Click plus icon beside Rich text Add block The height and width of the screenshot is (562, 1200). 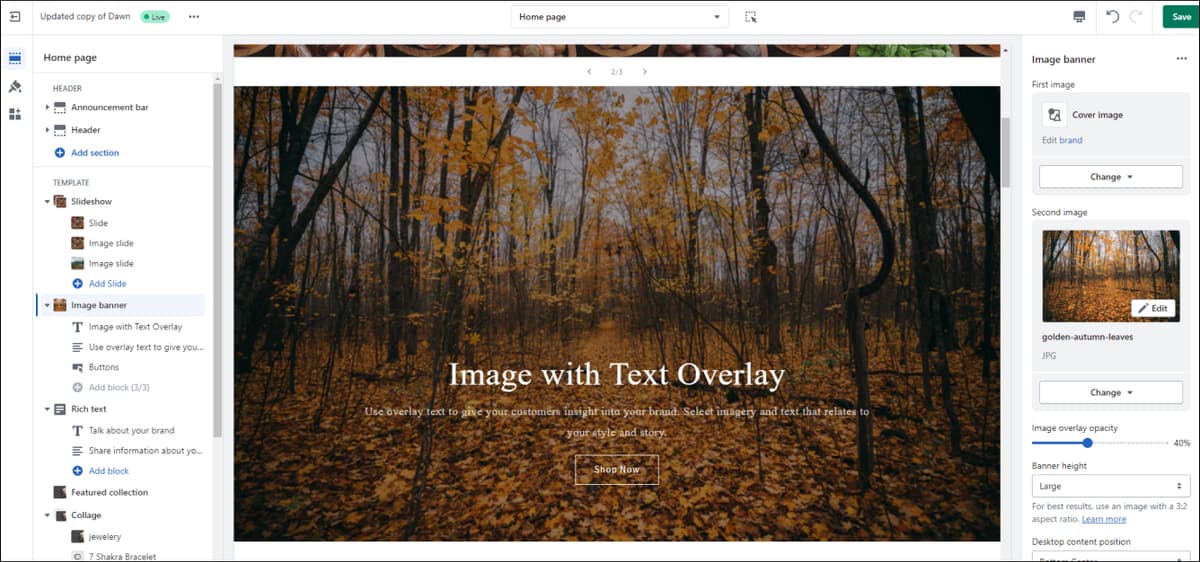pos(78,471)
